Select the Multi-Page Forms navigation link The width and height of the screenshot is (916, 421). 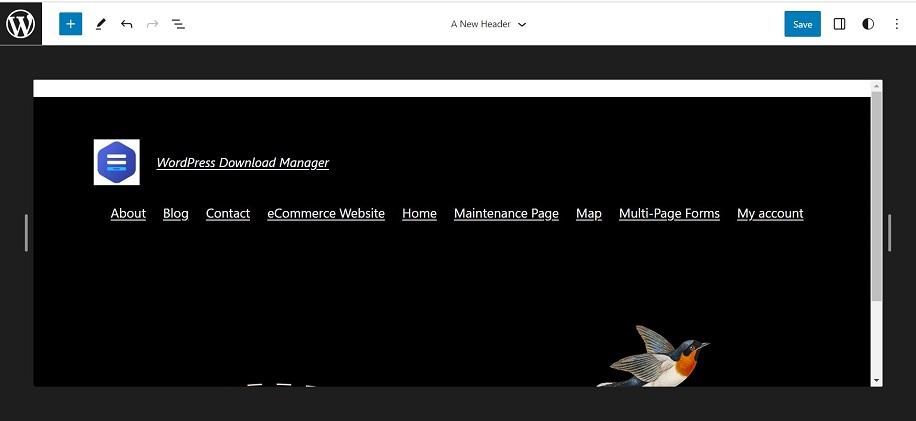click(x=669, y=213)
